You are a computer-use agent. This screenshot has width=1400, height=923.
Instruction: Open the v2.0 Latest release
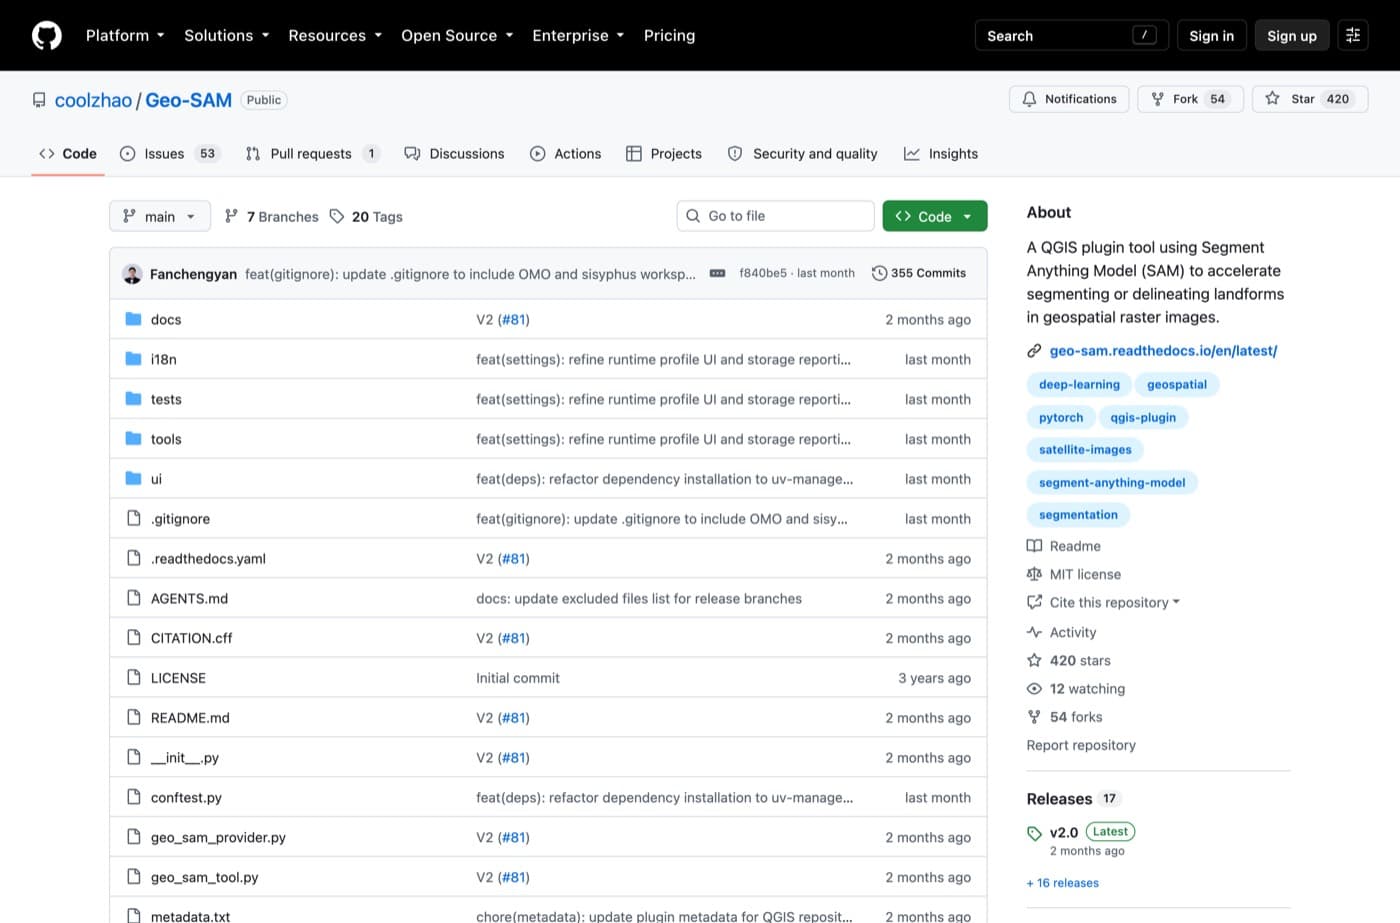click(x=1081, y=832)
